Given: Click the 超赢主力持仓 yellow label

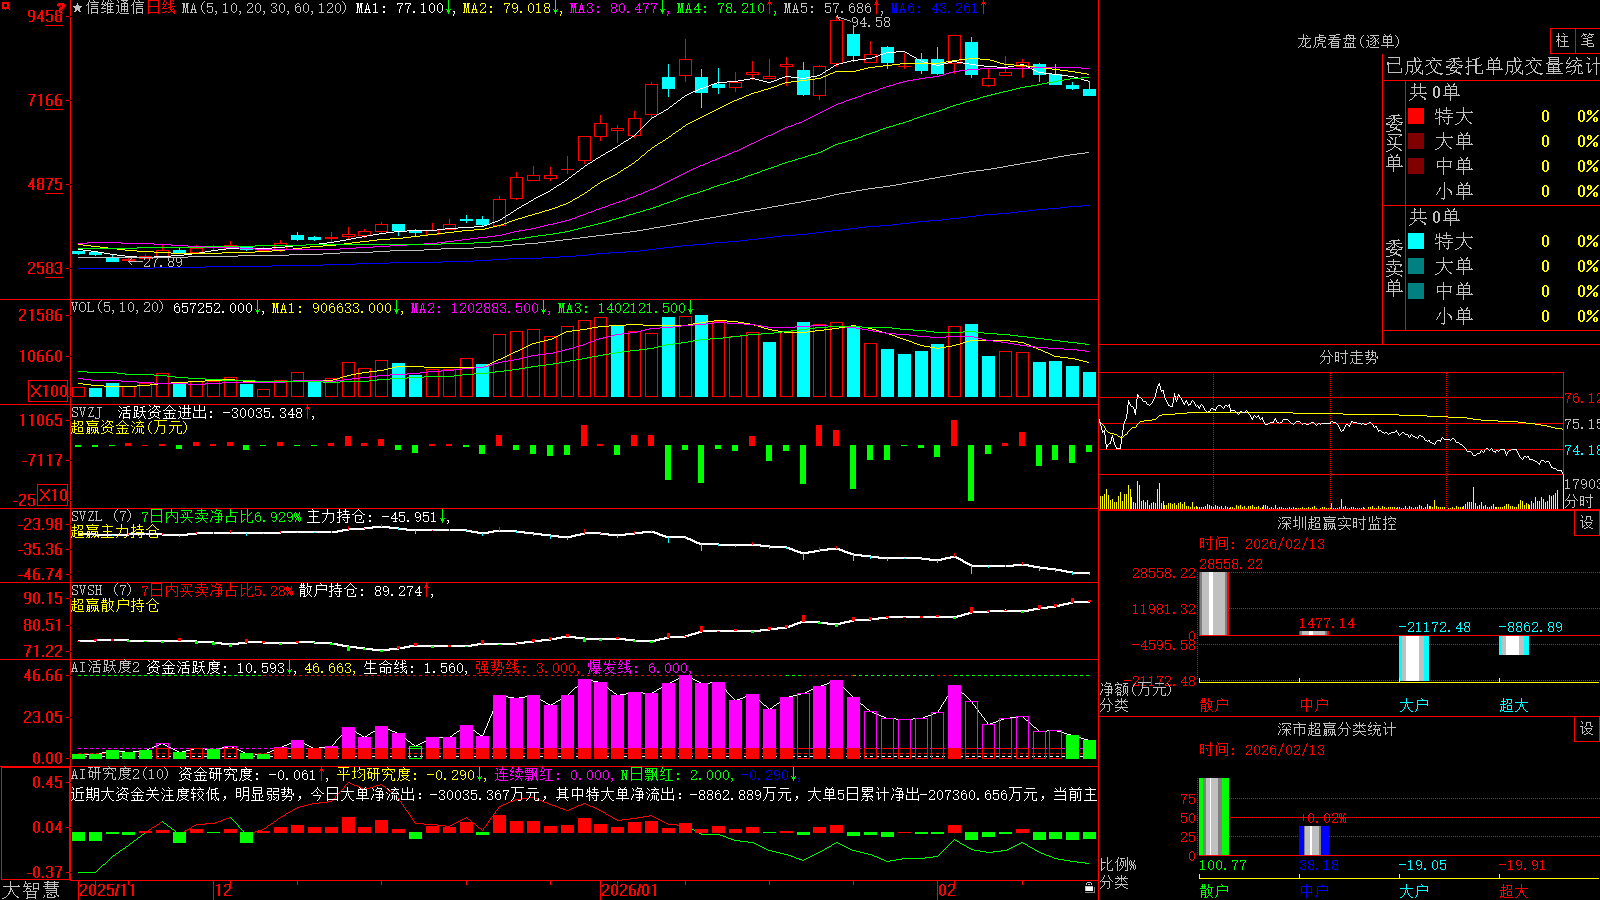Looking at the screenshot, I should pos(115,531).
